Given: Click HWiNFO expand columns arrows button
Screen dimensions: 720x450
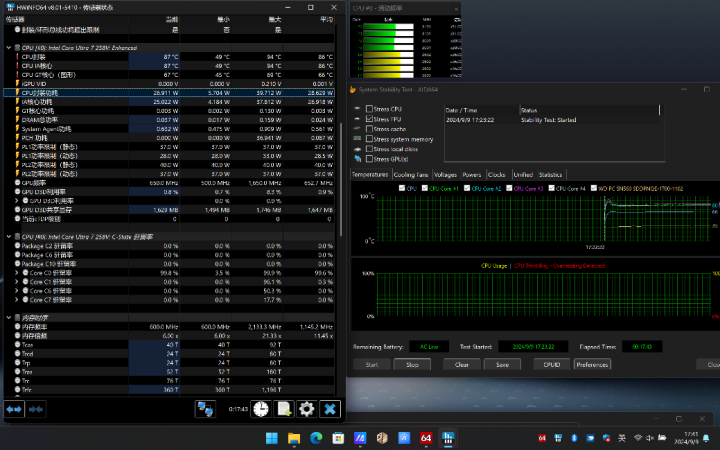Looking at the screenshot, I should coord(14,409).
